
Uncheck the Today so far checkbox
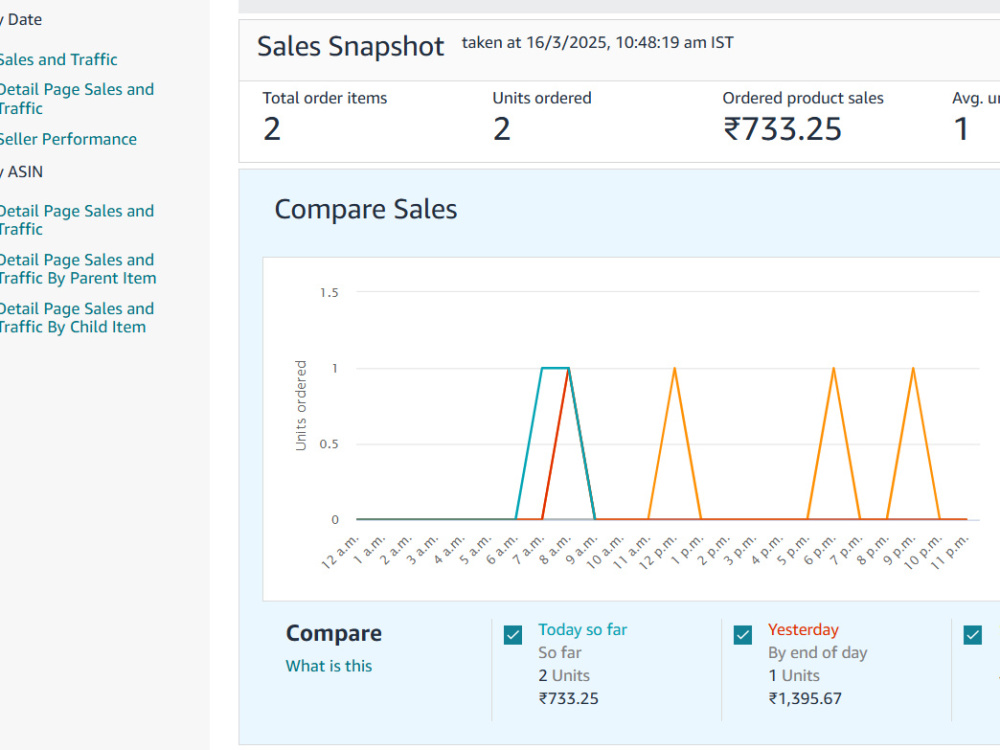point(513,635)
